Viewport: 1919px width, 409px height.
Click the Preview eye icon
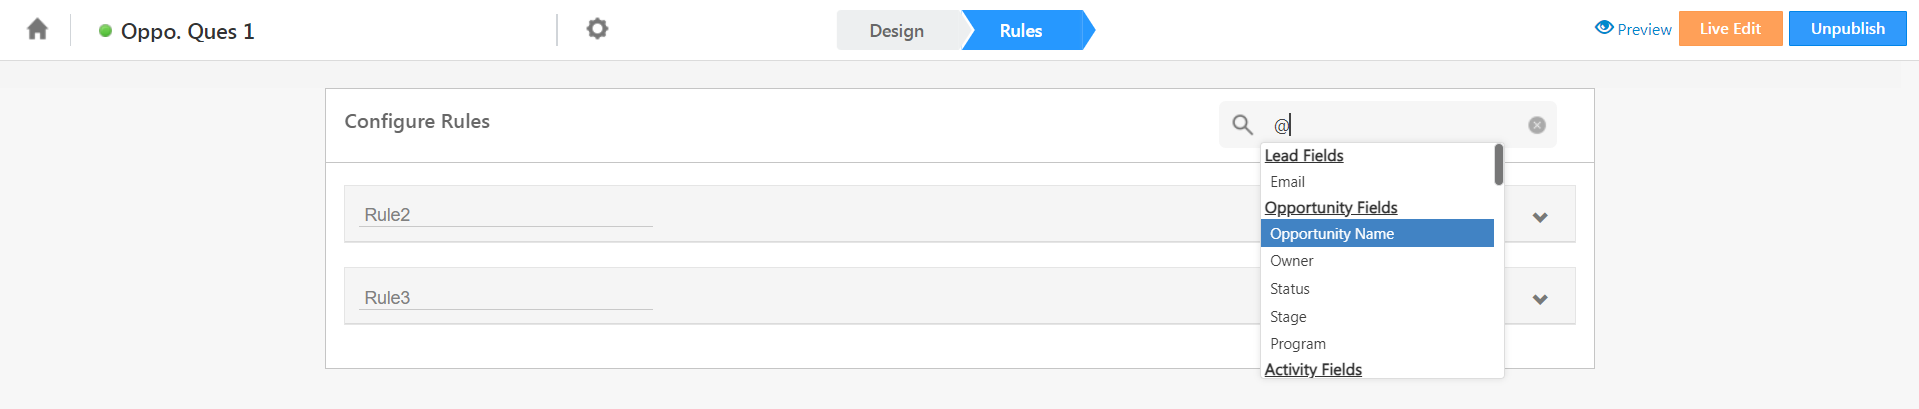1604,28
